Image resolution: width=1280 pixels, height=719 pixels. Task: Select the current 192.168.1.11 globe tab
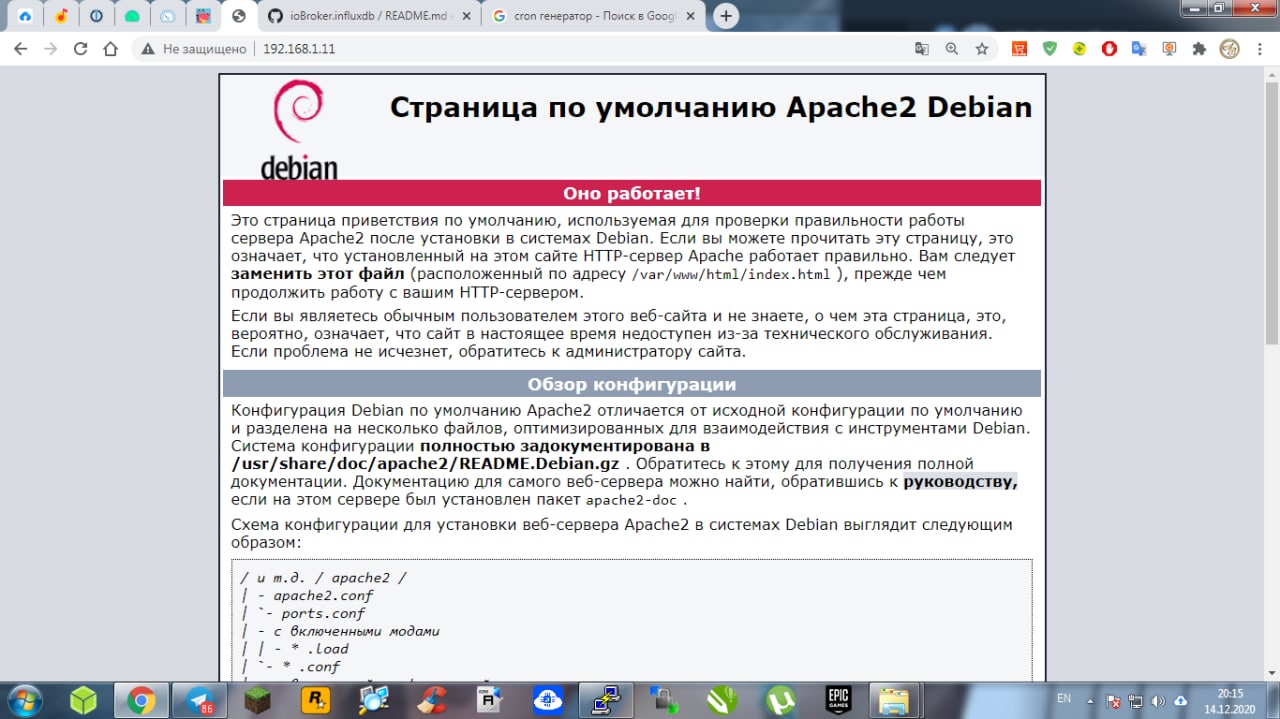click(238, 16)
